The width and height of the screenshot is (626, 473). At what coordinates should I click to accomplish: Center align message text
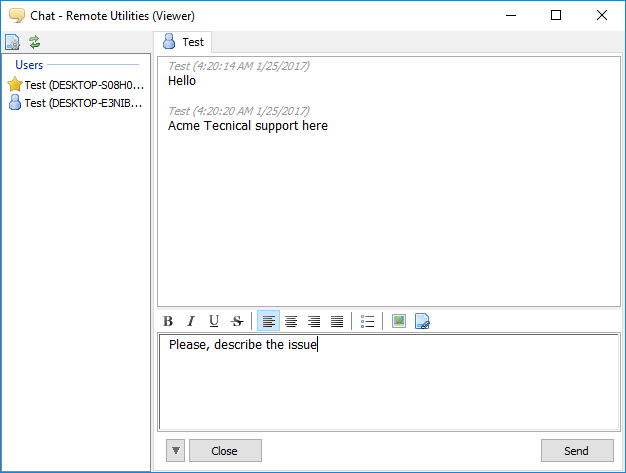click(291, 321)
